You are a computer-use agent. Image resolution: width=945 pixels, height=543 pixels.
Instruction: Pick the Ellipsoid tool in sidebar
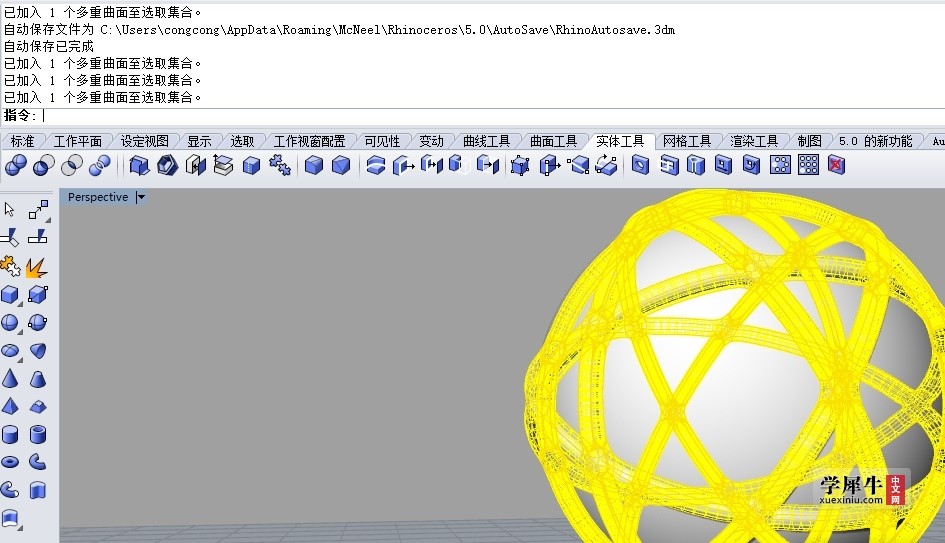(10, 351)
